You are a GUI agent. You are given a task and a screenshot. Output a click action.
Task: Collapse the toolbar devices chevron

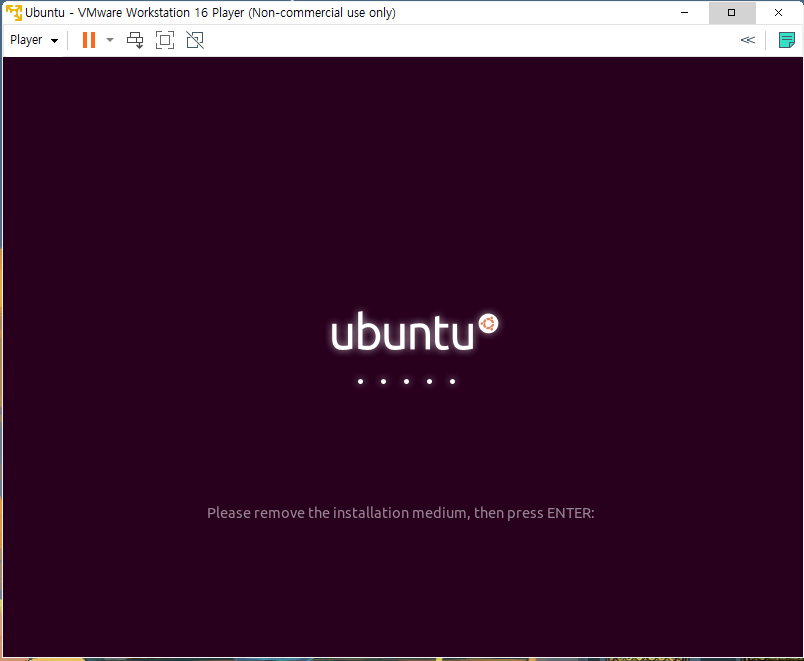748,40
